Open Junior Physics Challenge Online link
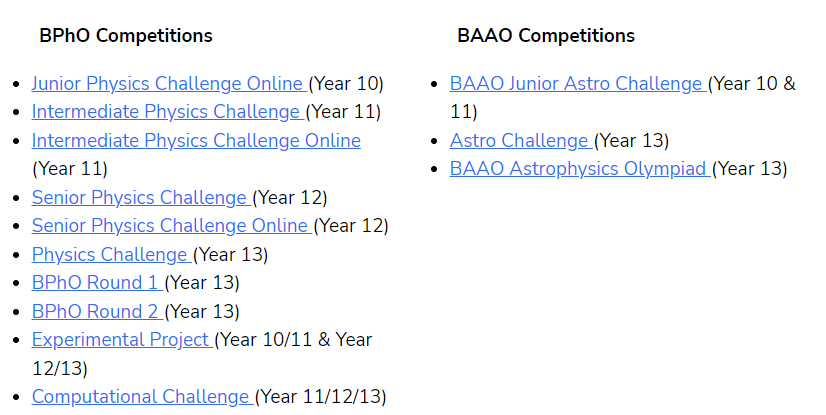The width and height of the screenshot is (826, 415). (x=168, y=84)
